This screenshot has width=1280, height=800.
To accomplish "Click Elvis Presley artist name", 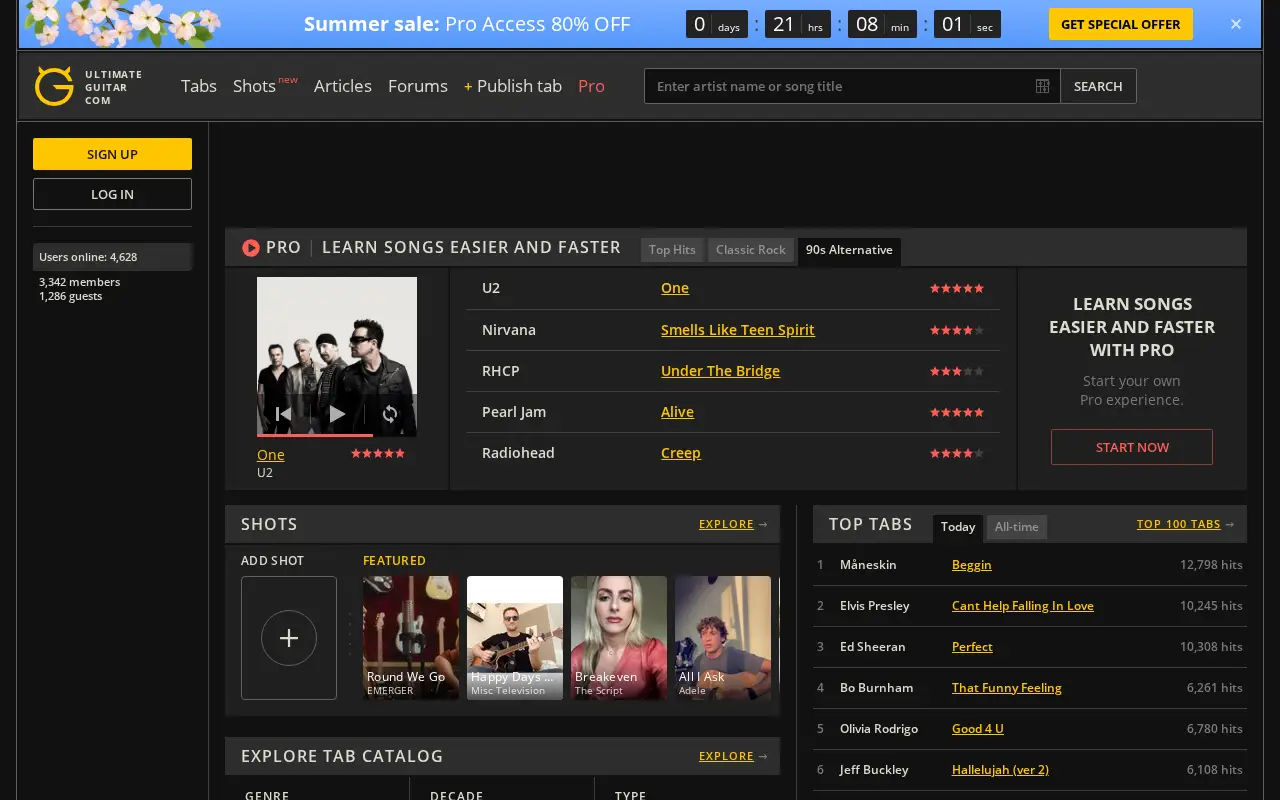I will 875,606.
